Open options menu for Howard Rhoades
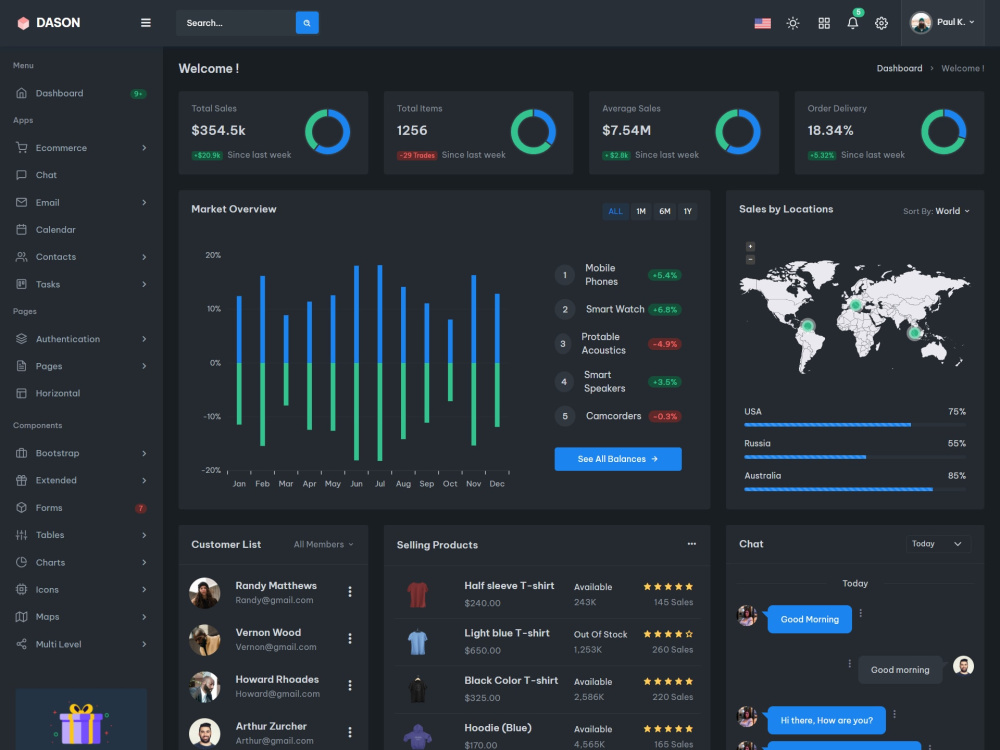The width and height of the screenshot is (1000, 750). [349, 686]
